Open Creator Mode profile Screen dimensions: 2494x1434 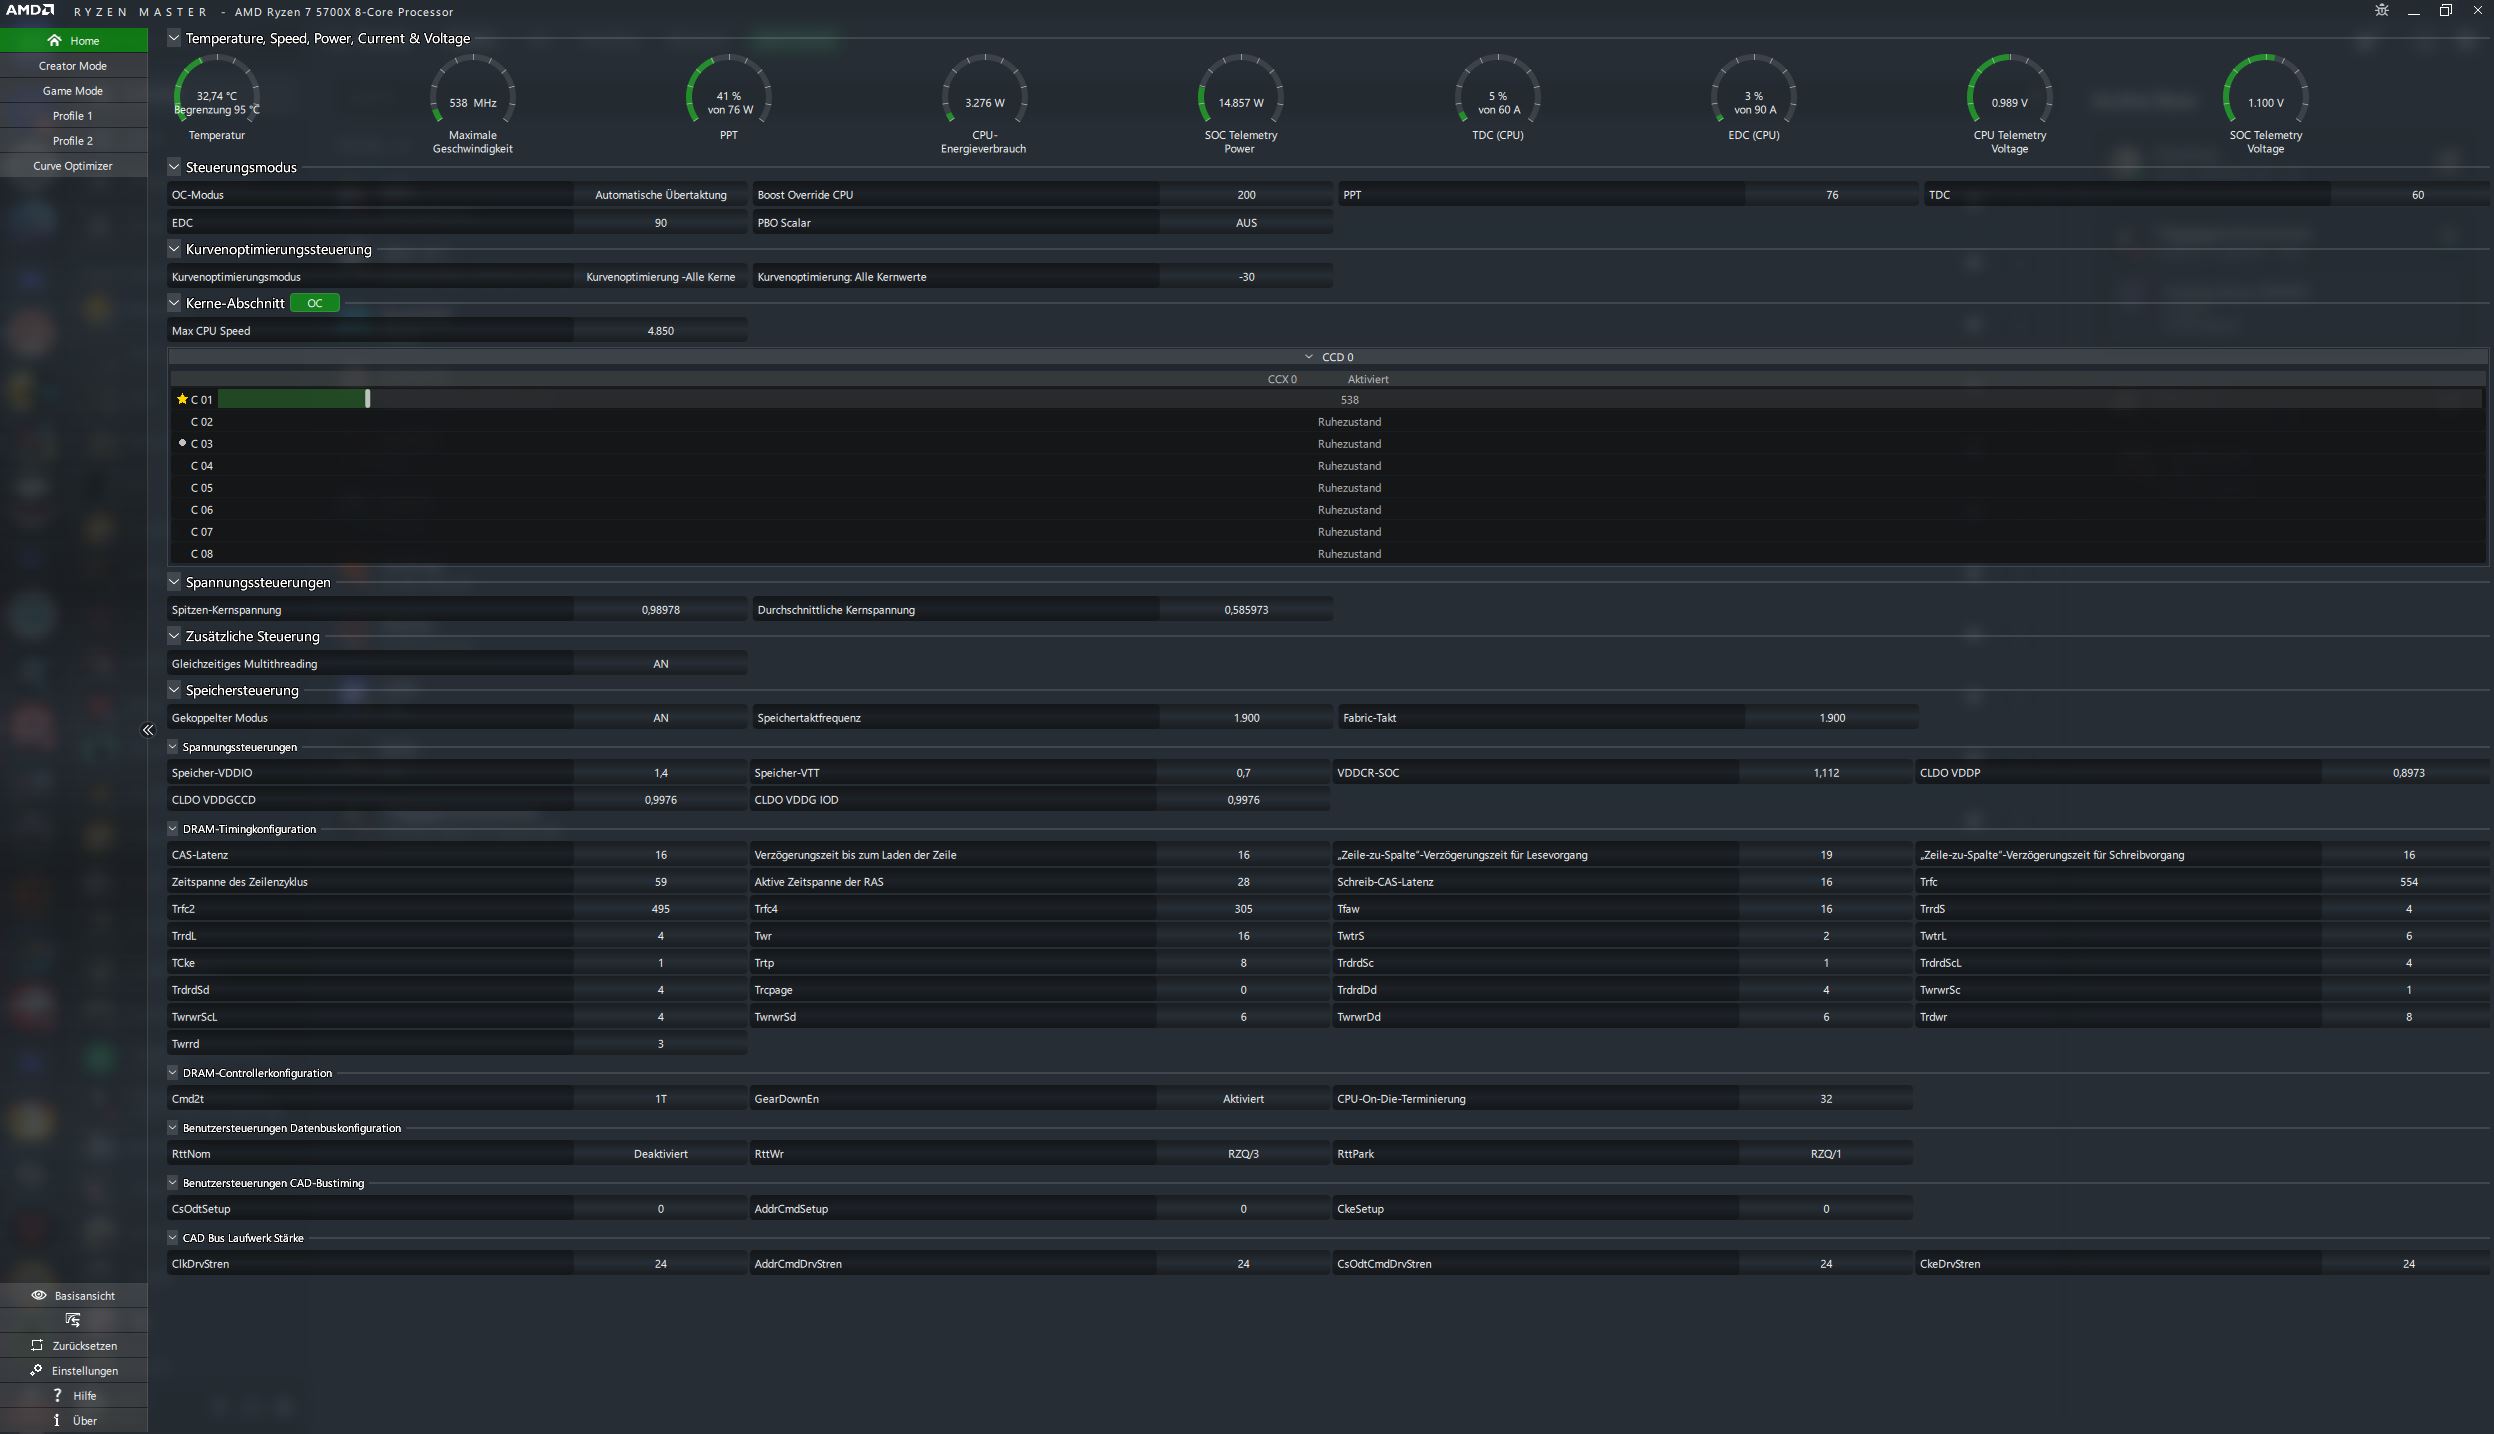pos(73,66)
